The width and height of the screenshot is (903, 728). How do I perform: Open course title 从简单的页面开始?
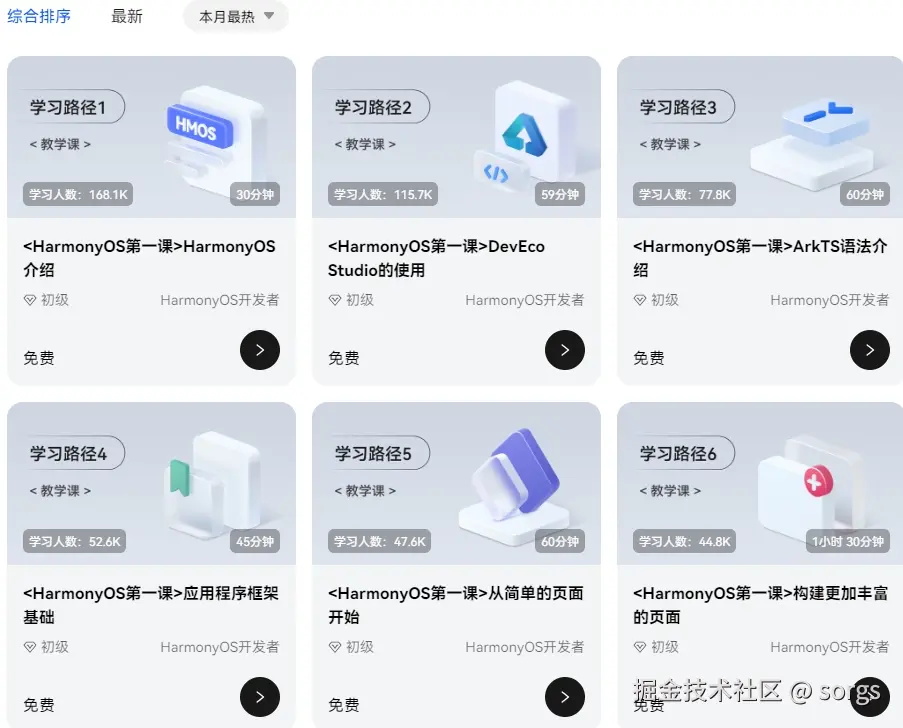point(456,605)
